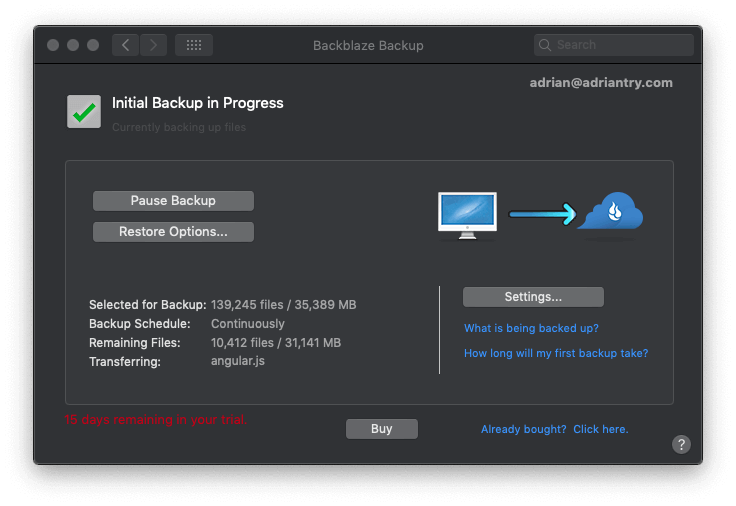Open help with the question mark icon
Viewport: 736px width, 506px height.
click(x=681, y=445)
